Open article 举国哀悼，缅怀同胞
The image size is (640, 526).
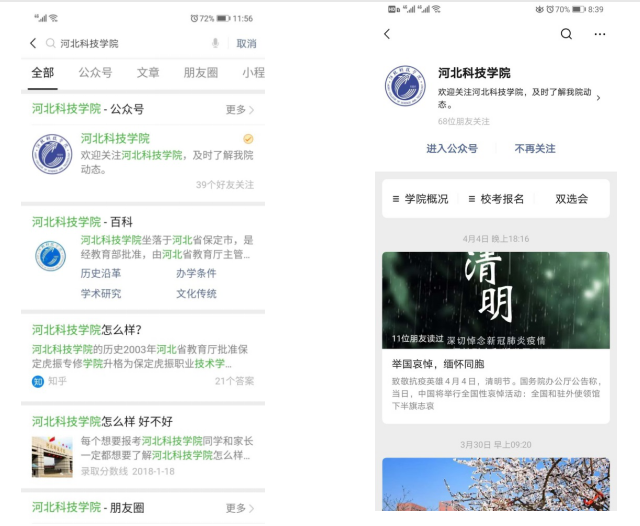(x=438, y=364)
